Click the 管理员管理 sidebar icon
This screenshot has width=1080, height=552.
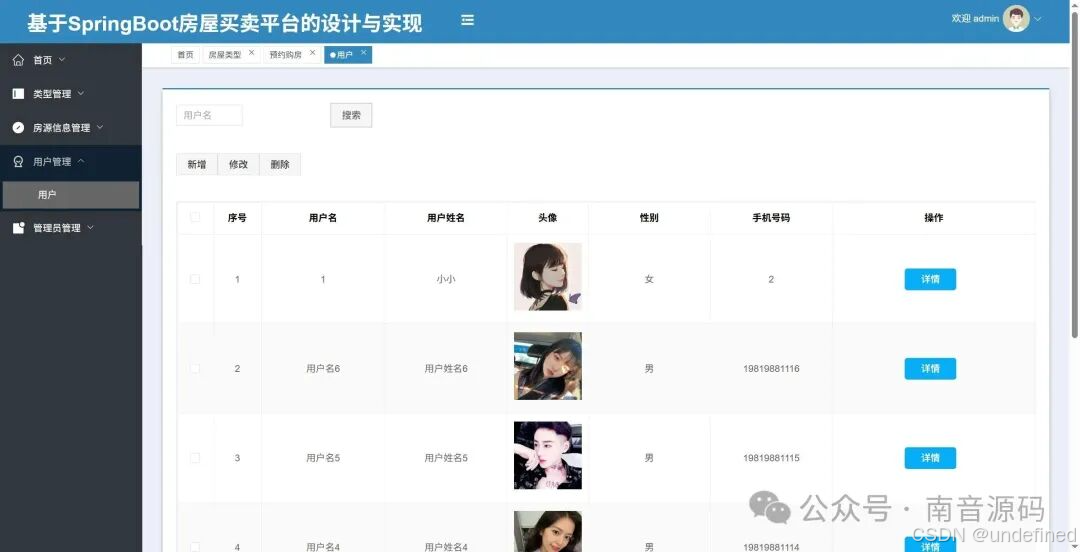tap(19, 227)
